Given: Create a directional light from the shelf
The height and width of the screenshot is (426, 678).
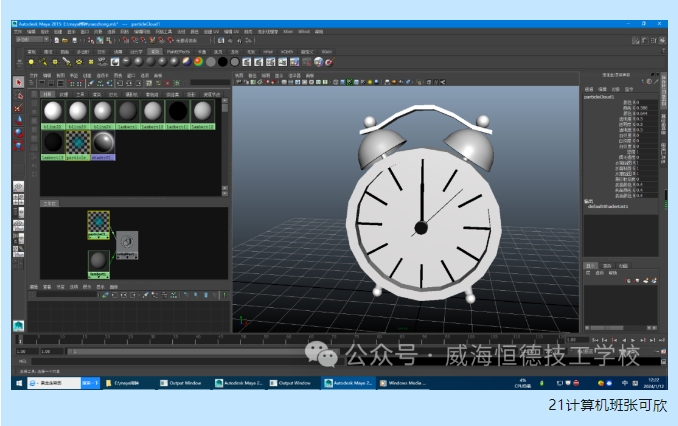Looking at the screenshot, I should point(43,62).
